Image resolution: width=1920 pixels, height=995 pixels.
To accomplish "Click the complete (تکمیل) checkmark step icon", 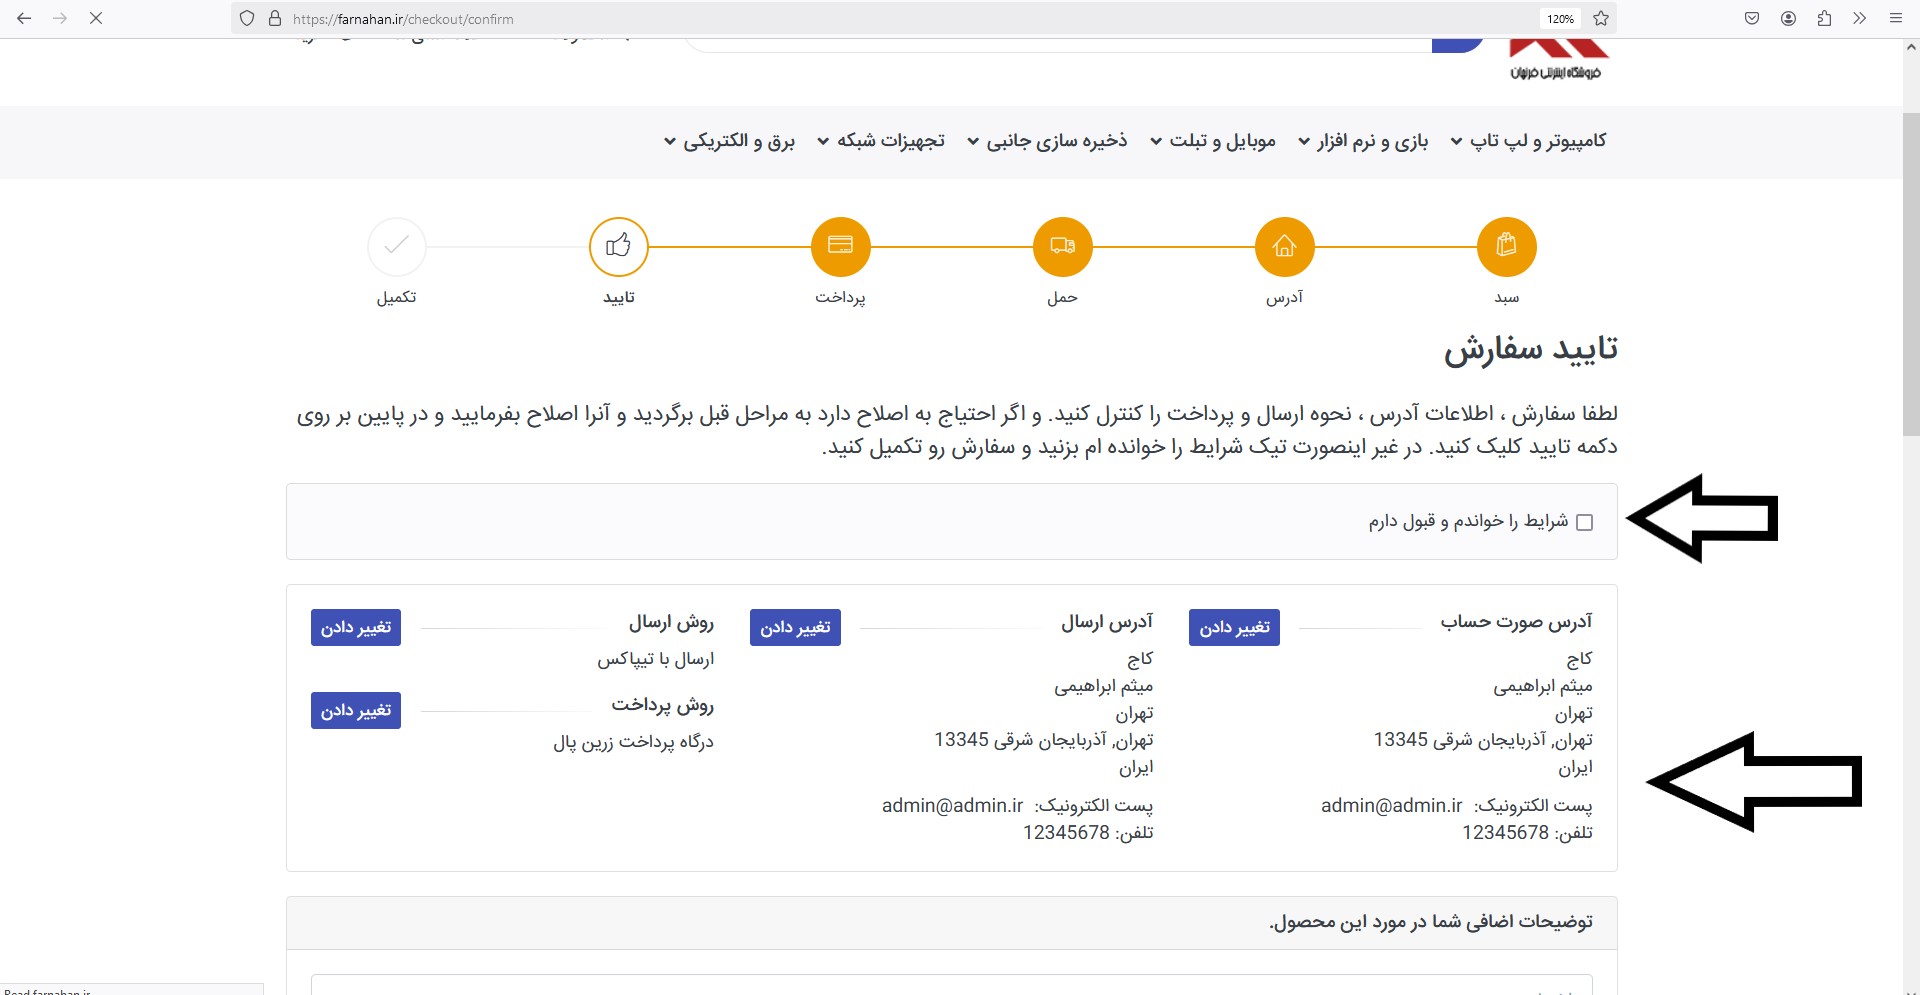I will pyautogui.click(x=397, y=246).
